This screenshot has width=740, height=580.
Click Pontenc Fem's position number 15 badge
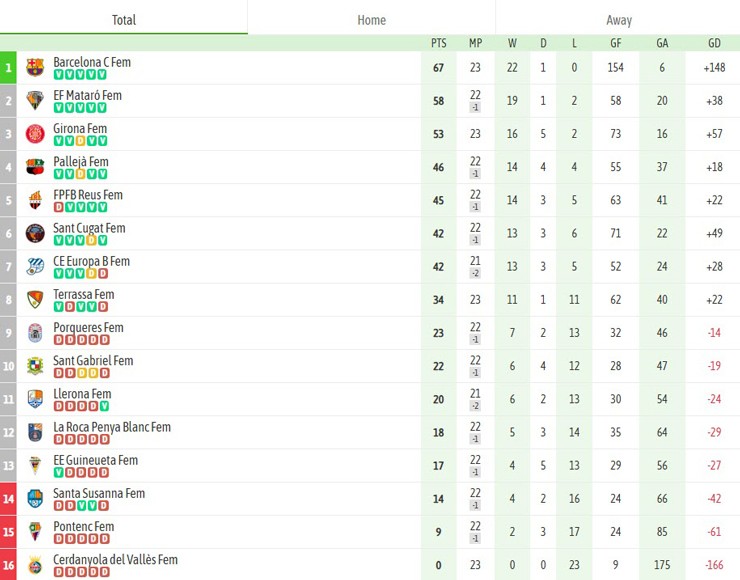click(x=9, y=531)
